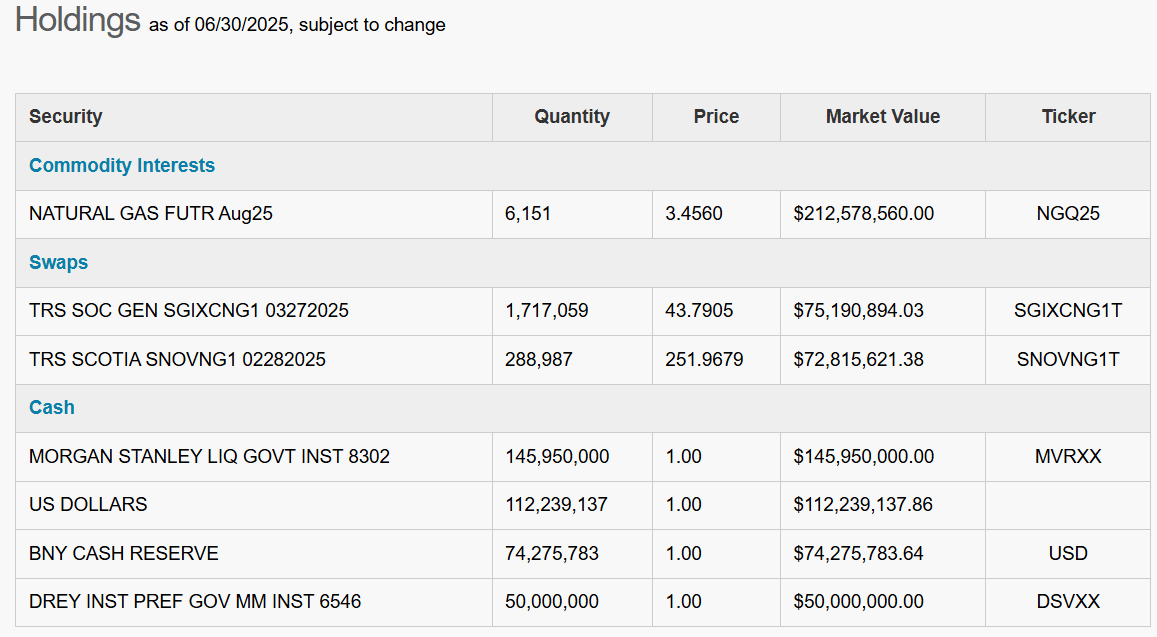Click the $212,578,560.00 market value cell
Screen dimensions: 1157x637
click(x=864, y=214)
